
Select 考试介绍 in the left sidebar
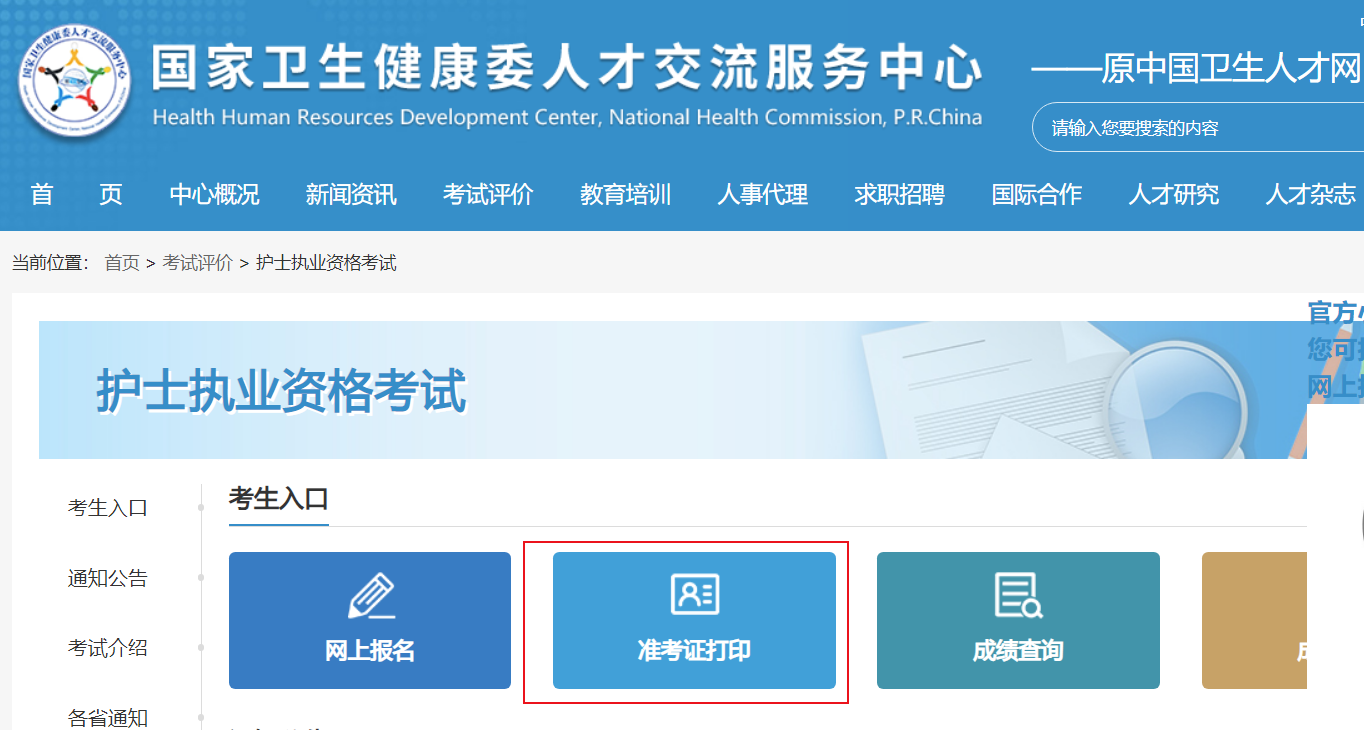[x=108, y=648]
